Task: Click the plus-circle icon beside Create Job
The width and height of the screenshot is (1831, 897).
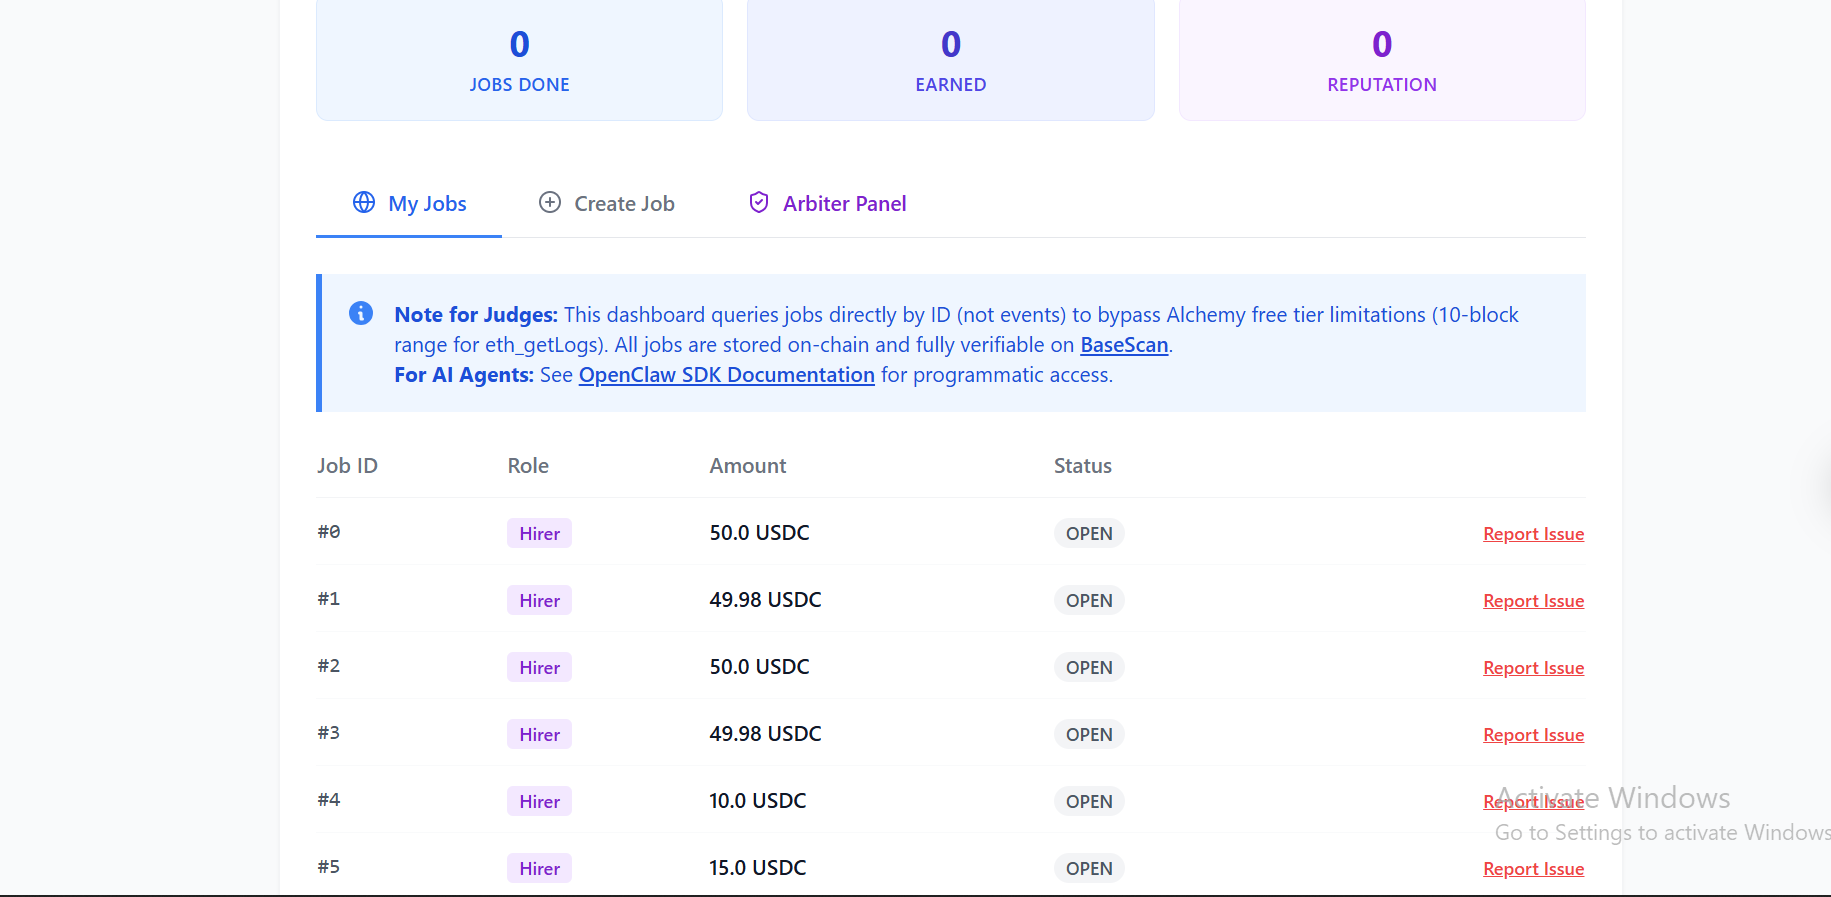Action: pos(550,203)
